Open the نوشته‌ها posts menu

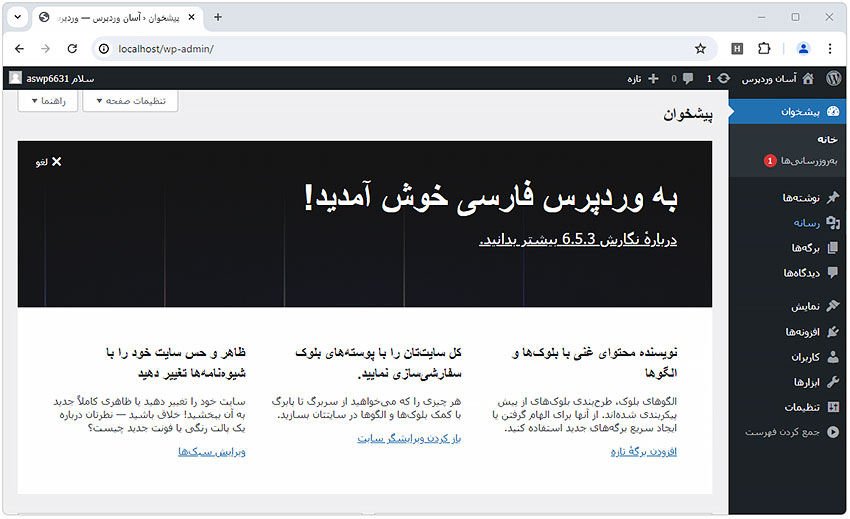[x=788, y=197]
